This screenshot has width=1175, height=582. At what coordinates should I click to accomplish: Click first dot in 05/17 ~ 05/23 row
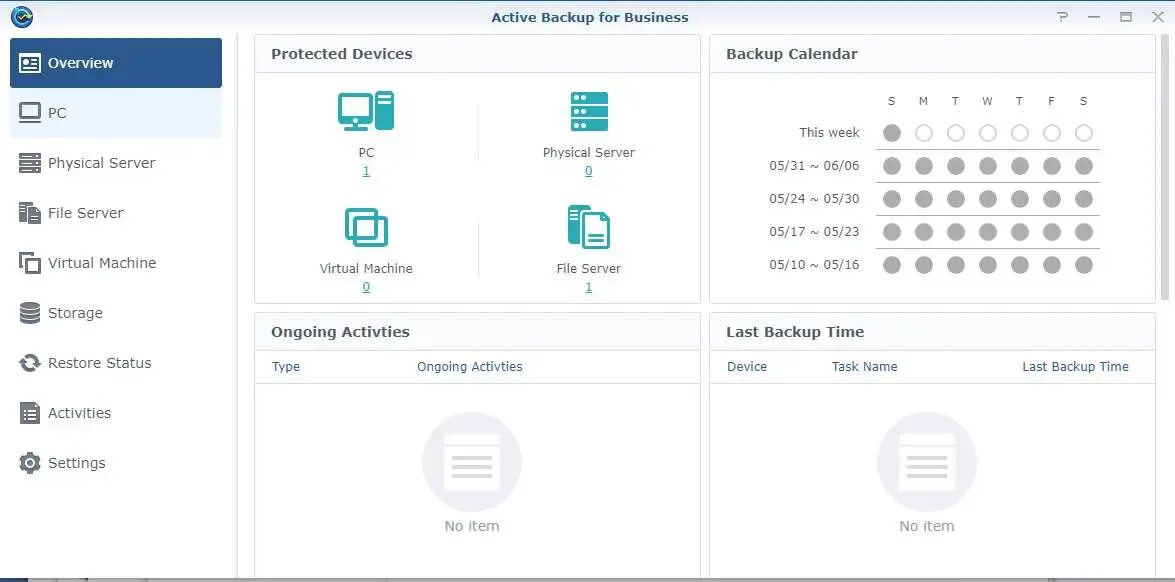[892, 232]
